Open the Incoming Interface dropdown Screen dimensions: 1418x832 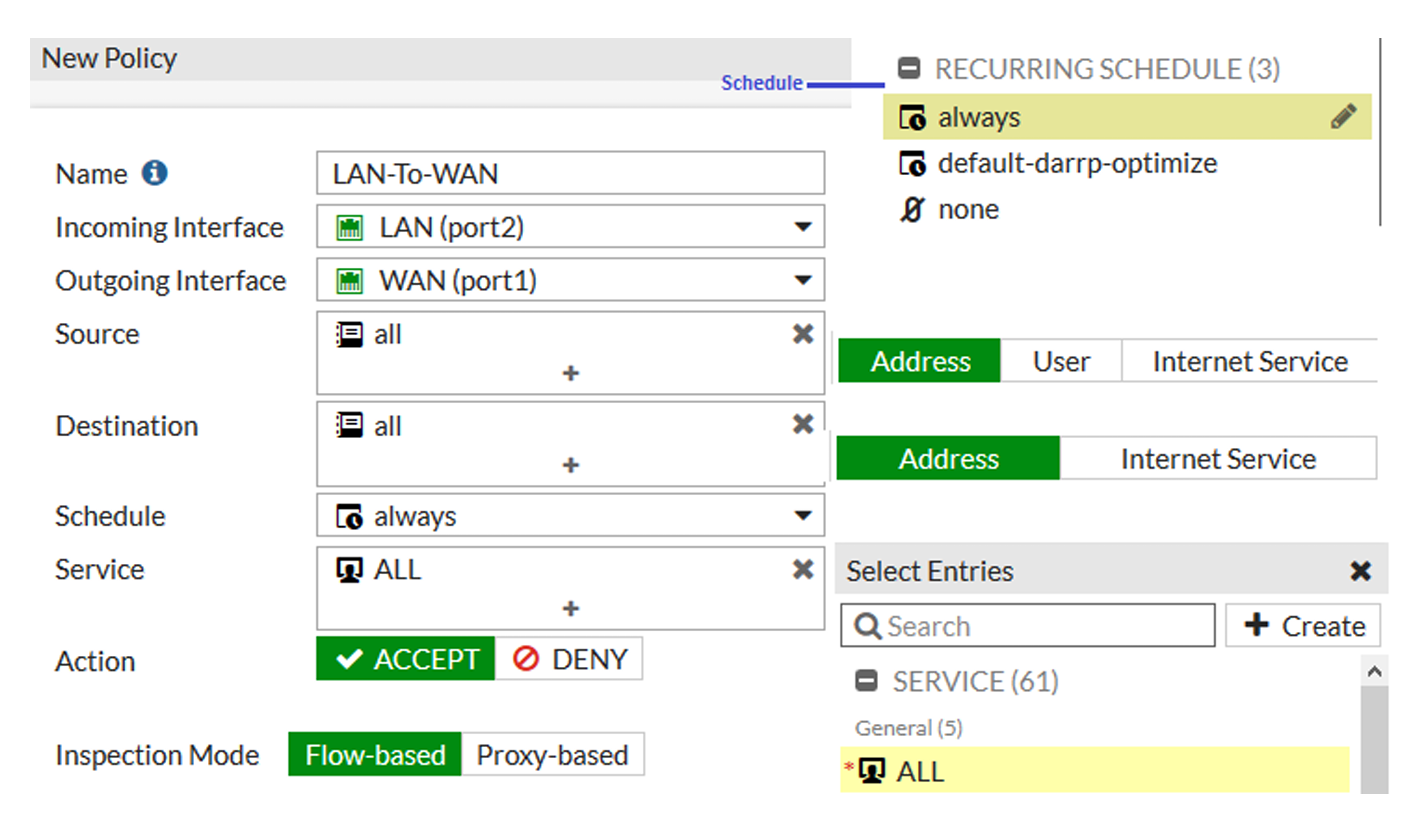click(x=802, y=228)
